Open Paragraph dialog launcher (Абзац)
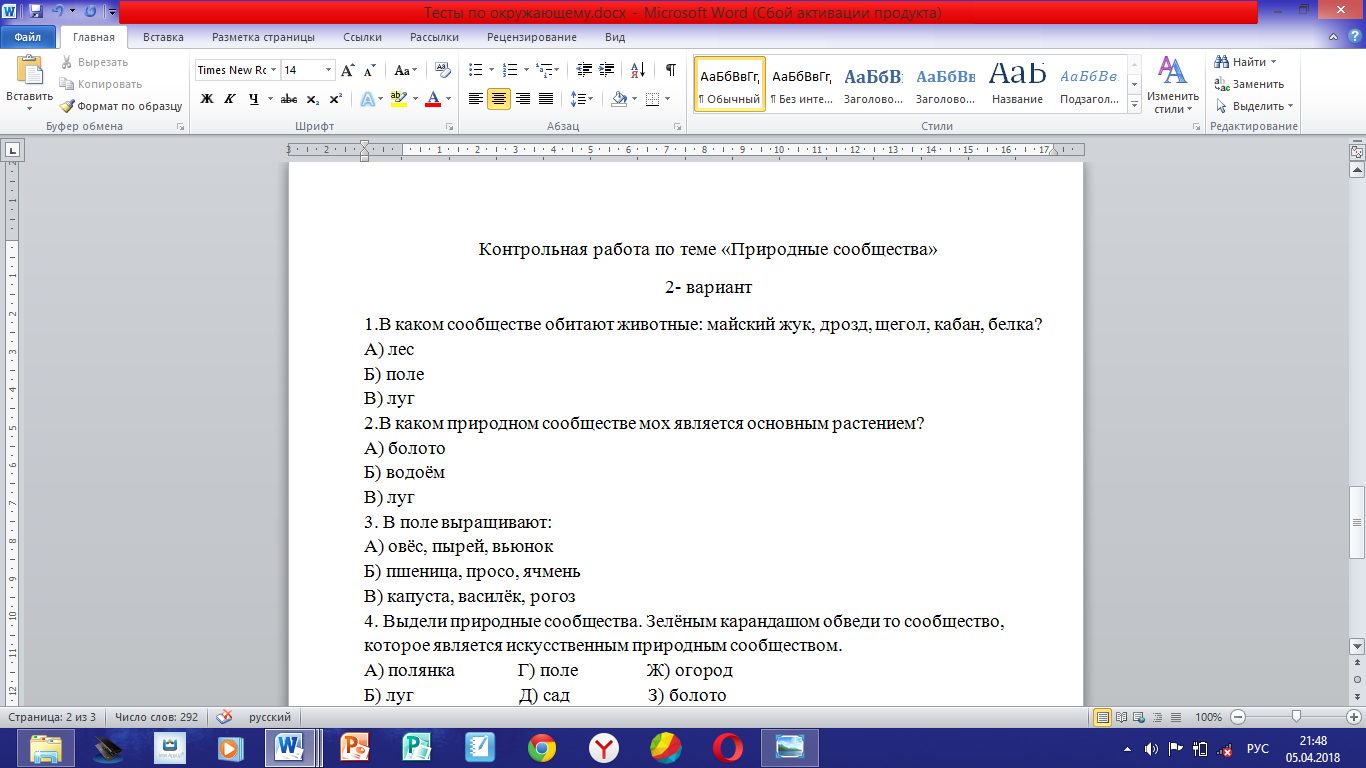Image resolution: width=1366 pixels, height=768 pixels. (x=678, y=127)
